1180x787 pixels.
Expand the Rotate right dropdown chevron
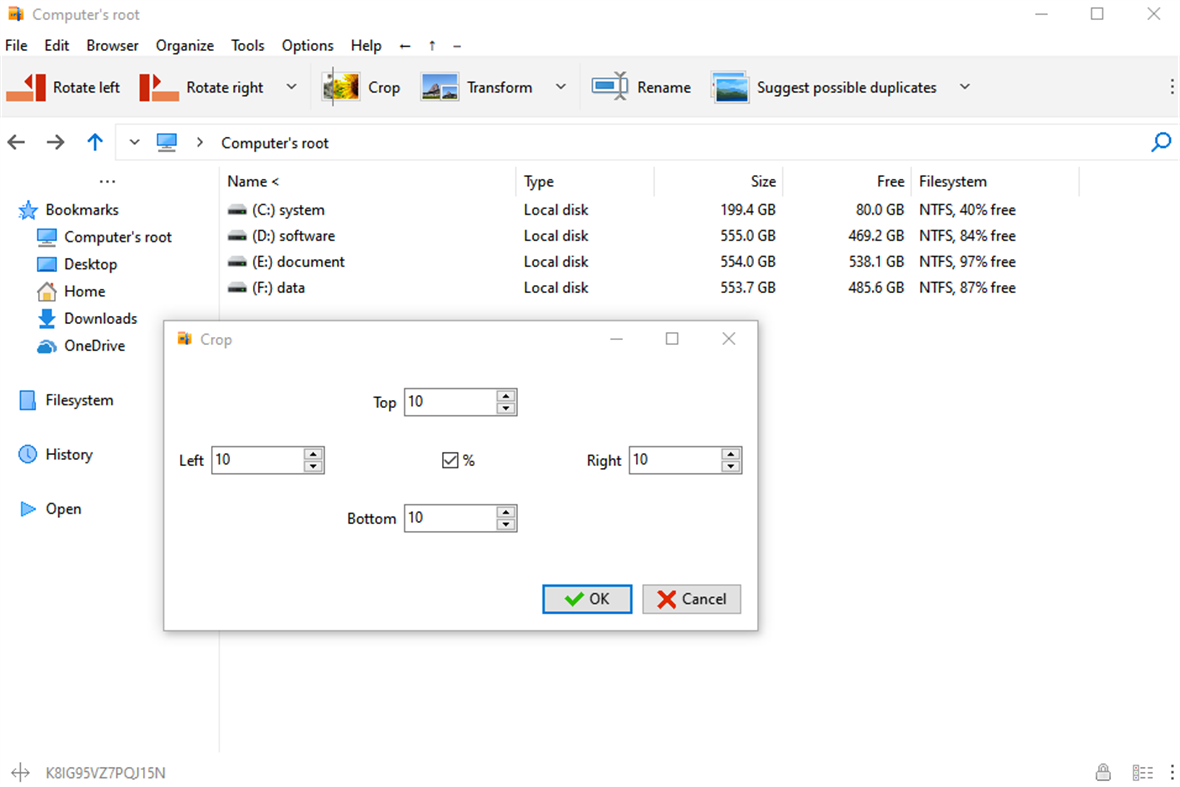pyautogui.click(x=291, y=87)
